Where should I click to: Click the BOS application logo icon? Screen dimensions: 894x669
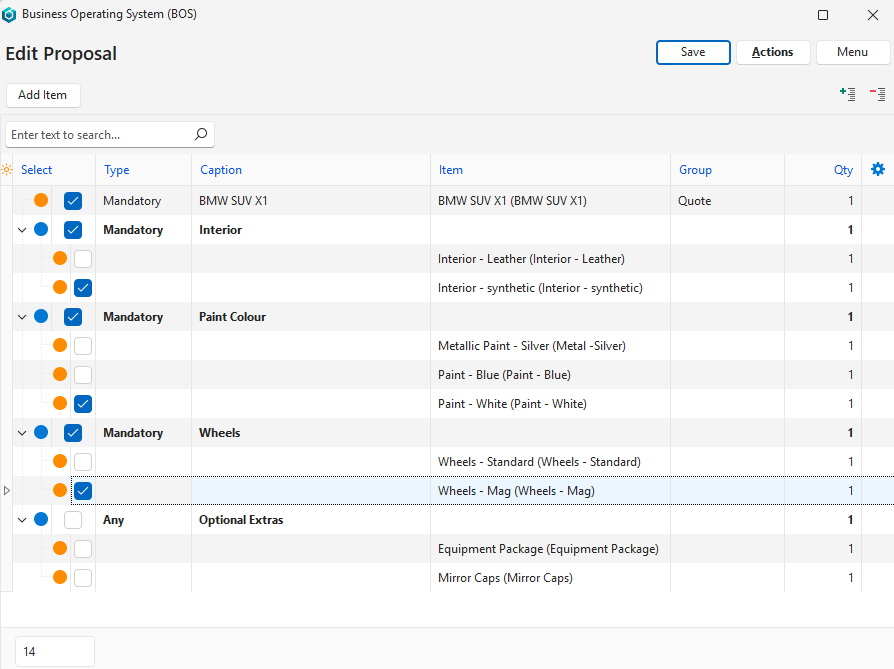(x=9, y=15)
